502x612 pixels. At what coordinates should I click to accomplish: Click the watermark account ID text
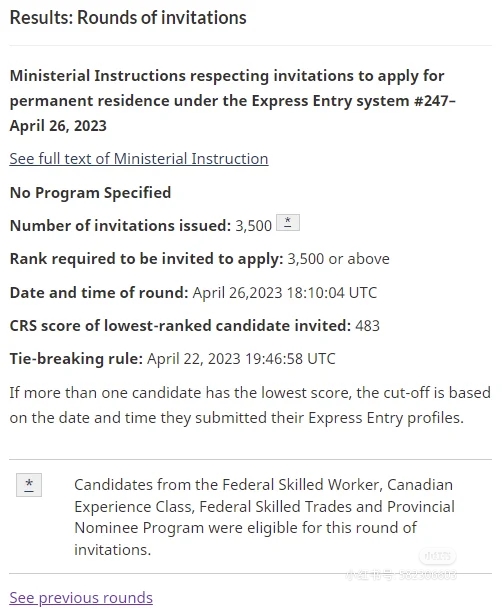(x=401, y=575)
